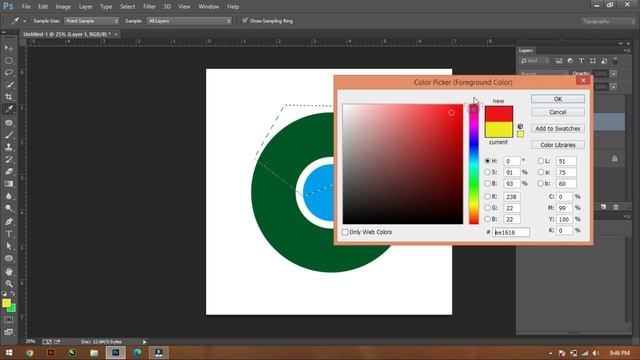Open the Filter menu
This screenshot has height=360, width=640.
[149, 7]
